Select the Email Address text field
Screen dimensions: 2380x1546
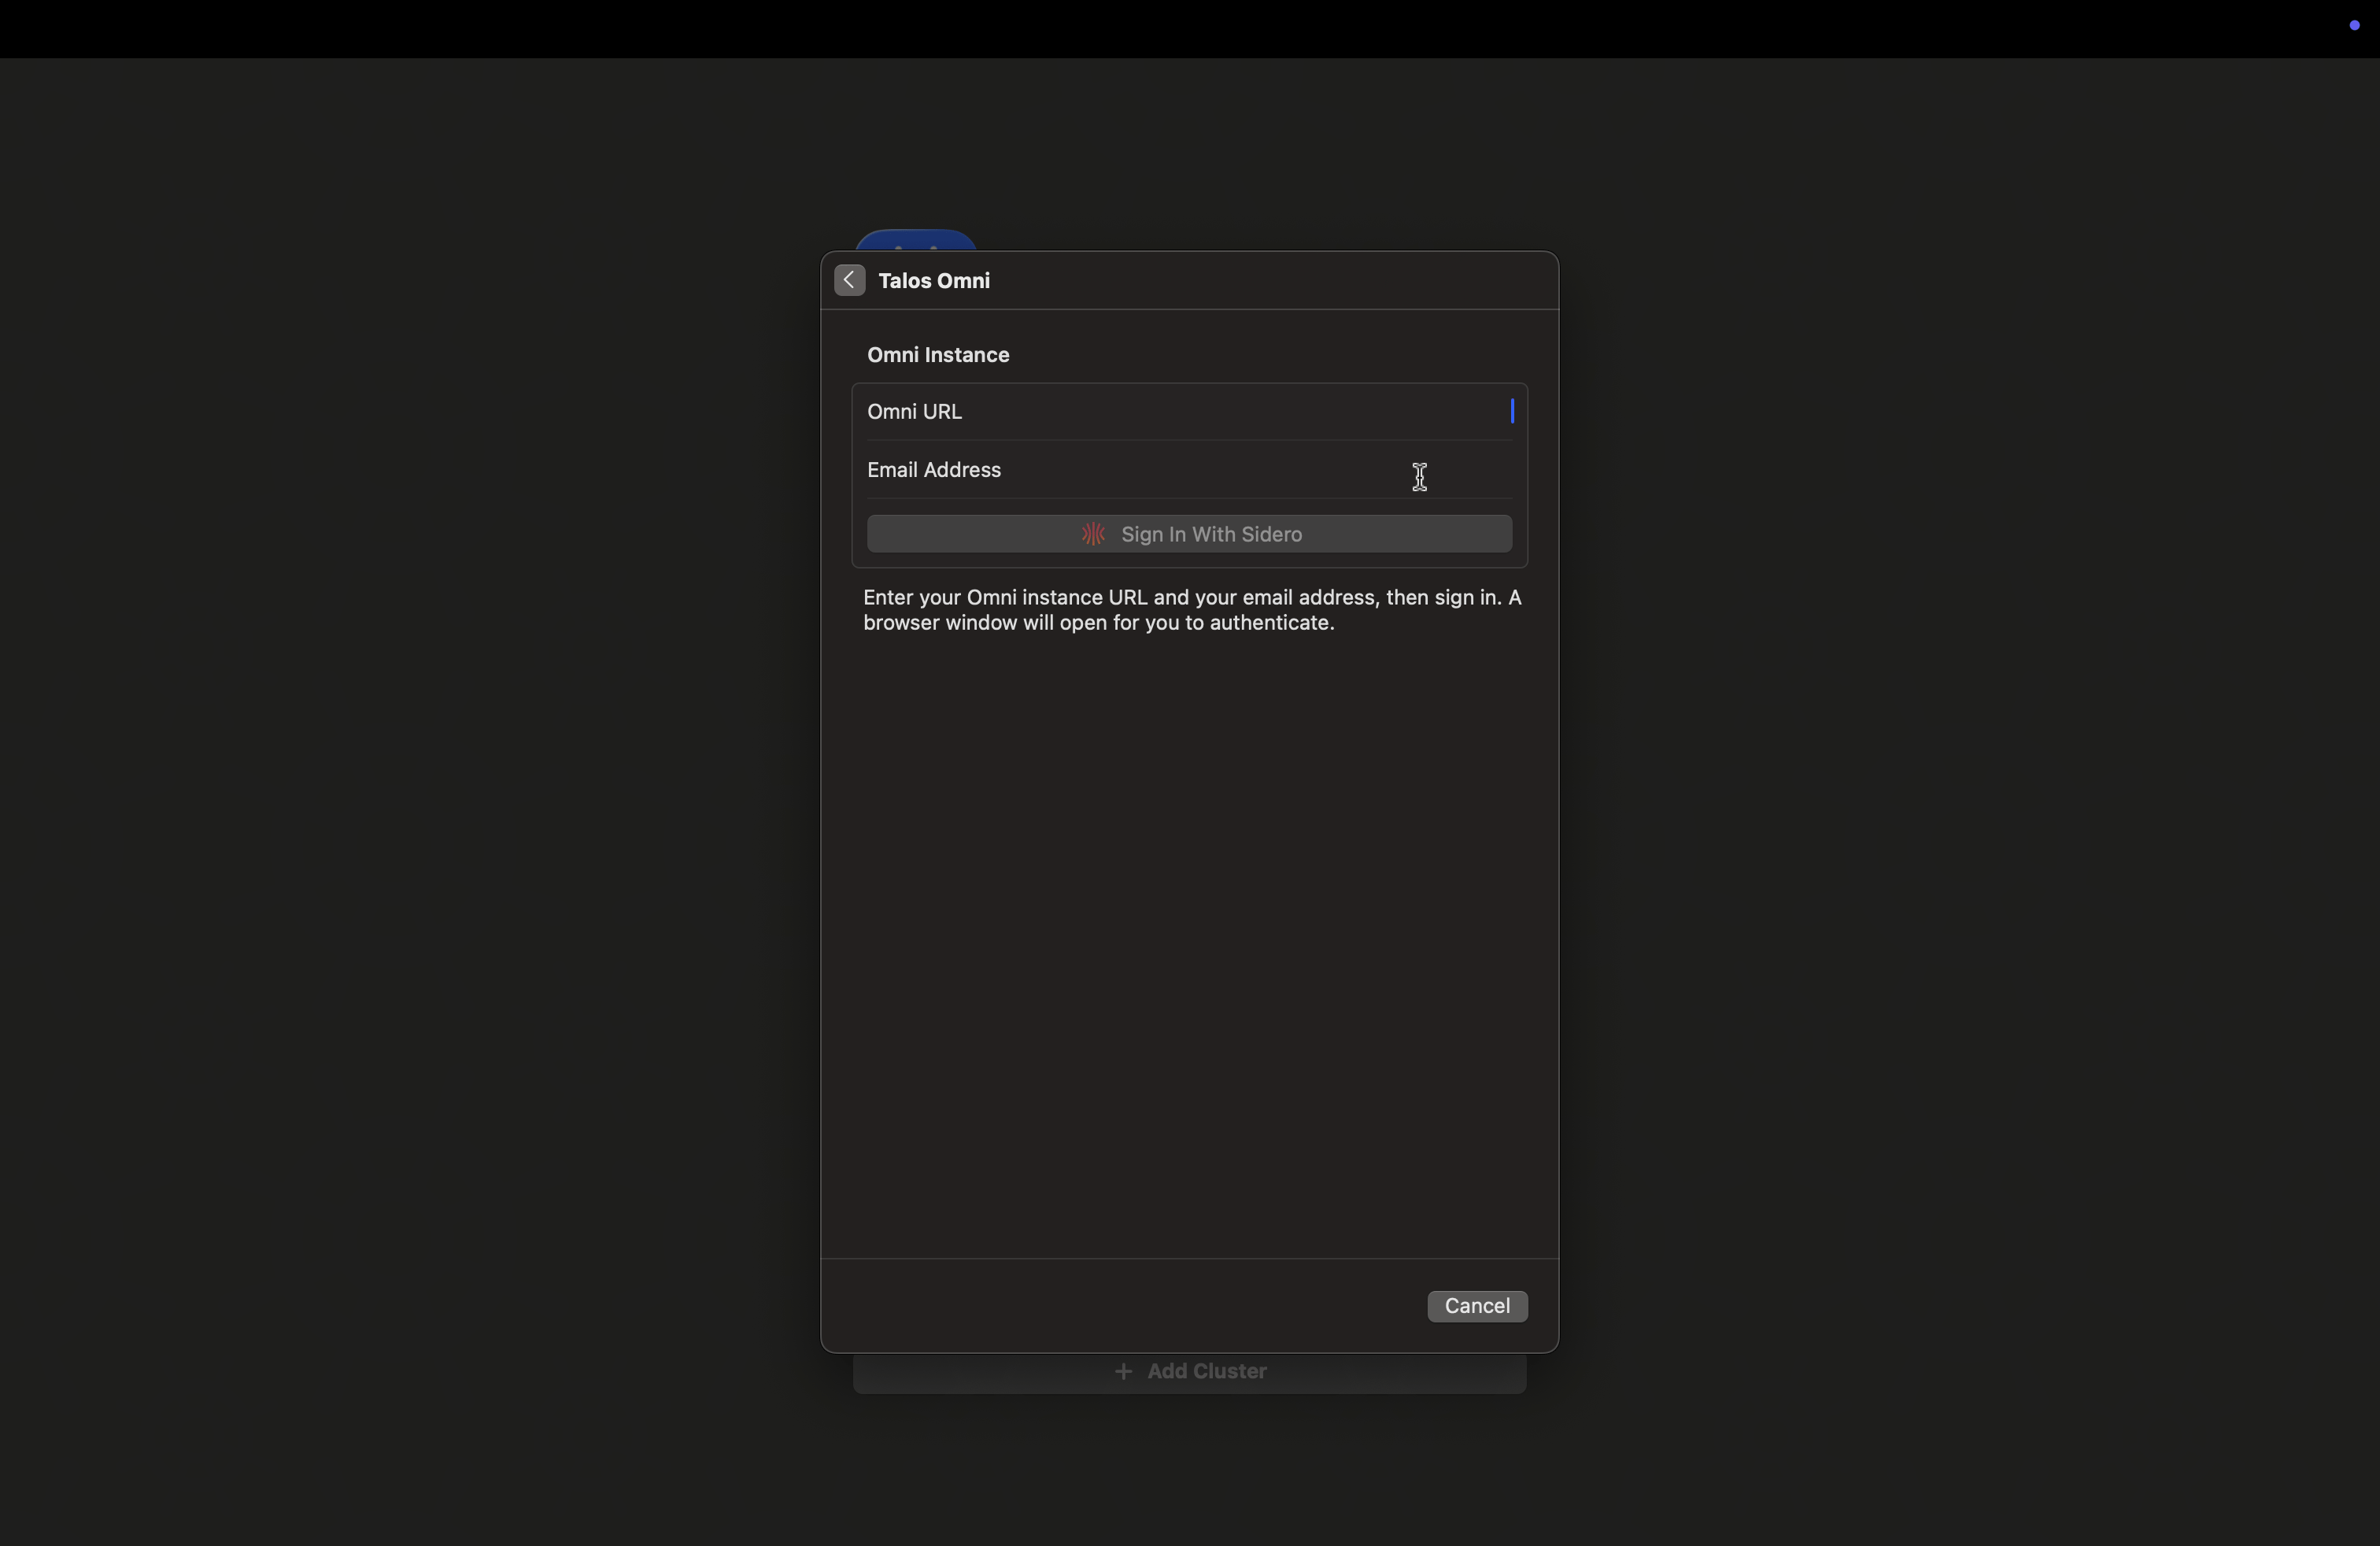[x=1189, y=470]
